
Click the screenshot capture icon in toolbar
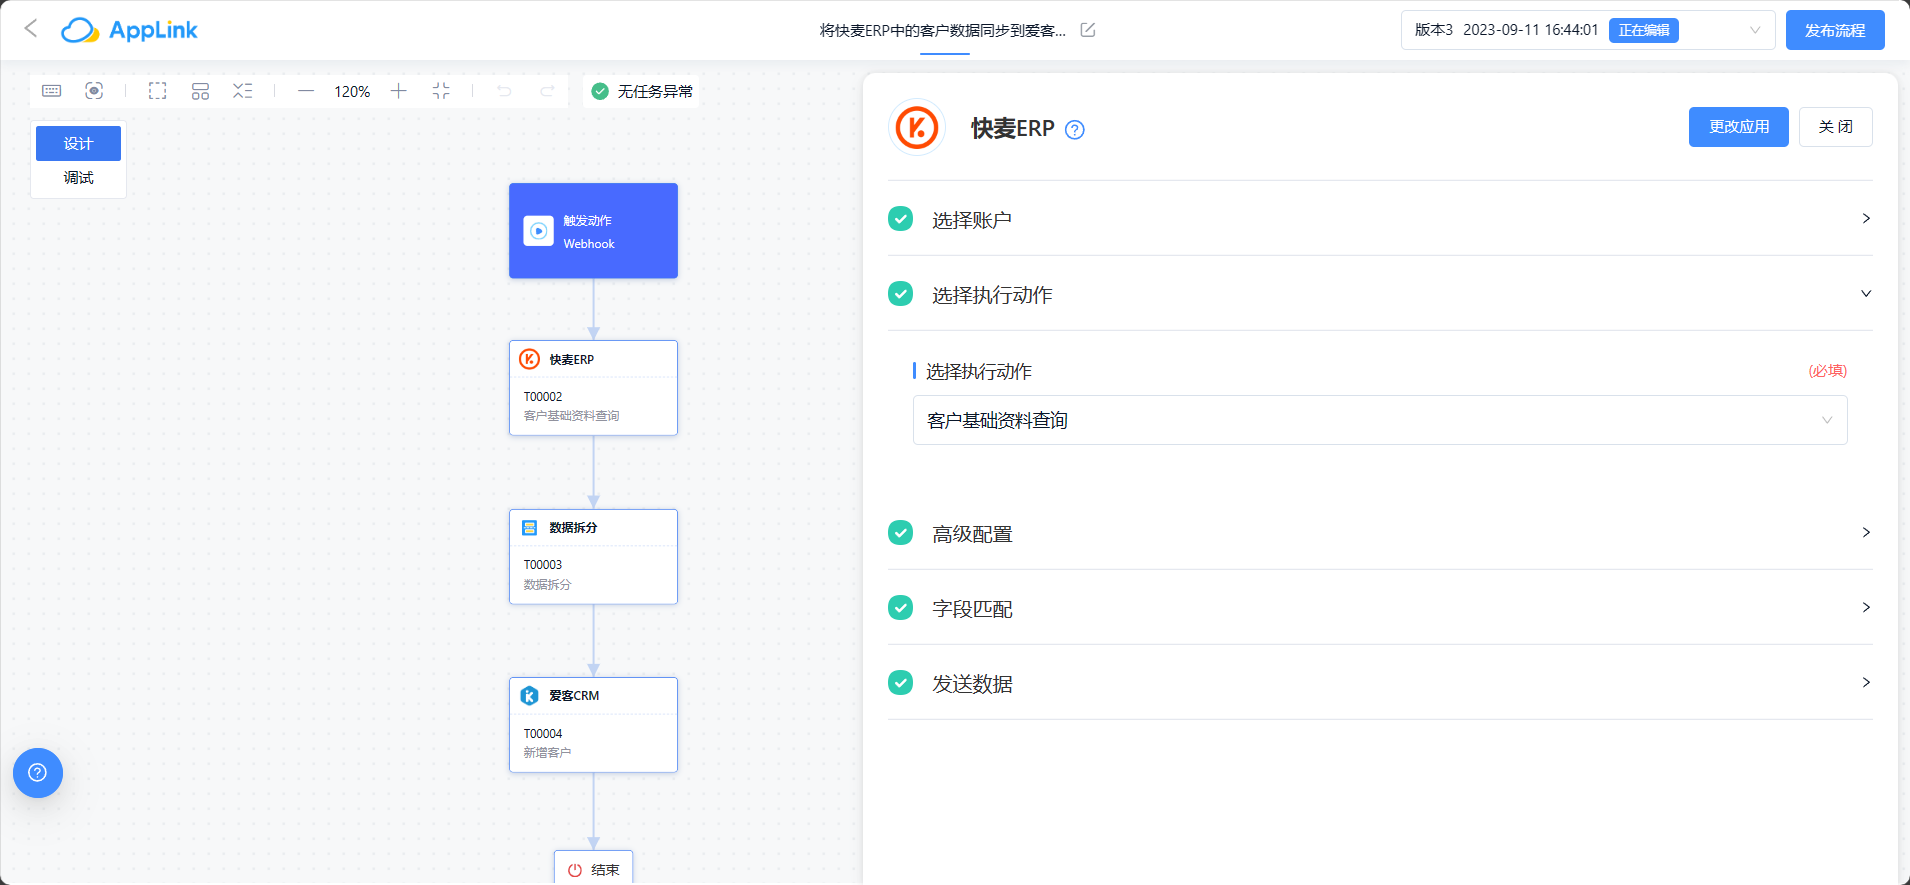94,91
